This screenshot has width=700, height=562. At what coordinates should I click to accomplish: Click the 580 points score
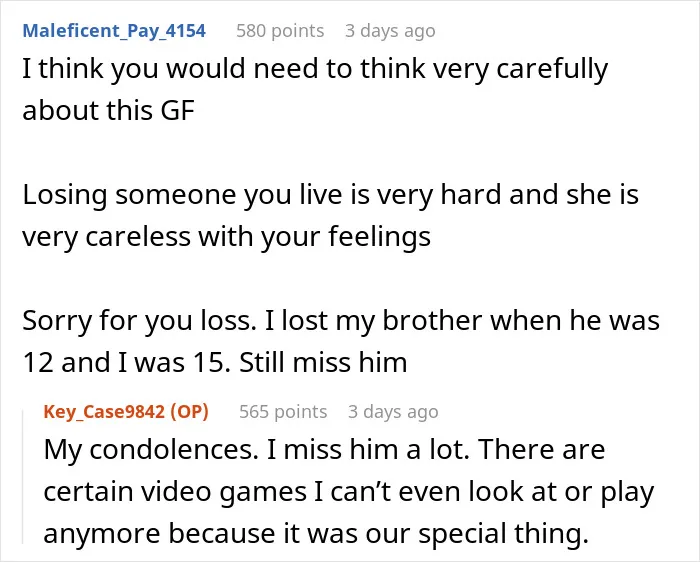click(x=280, y=31)
